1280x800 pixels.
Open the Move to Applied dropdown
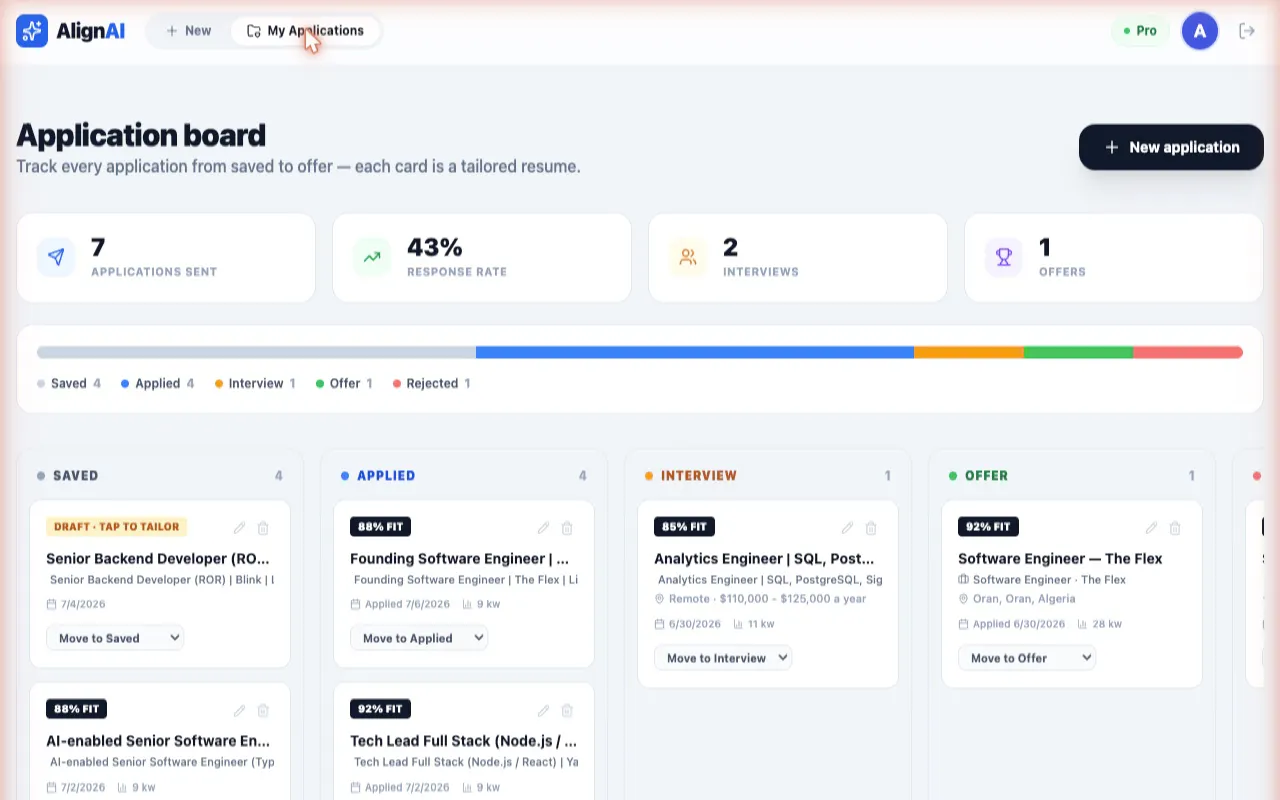coord(419,638)
